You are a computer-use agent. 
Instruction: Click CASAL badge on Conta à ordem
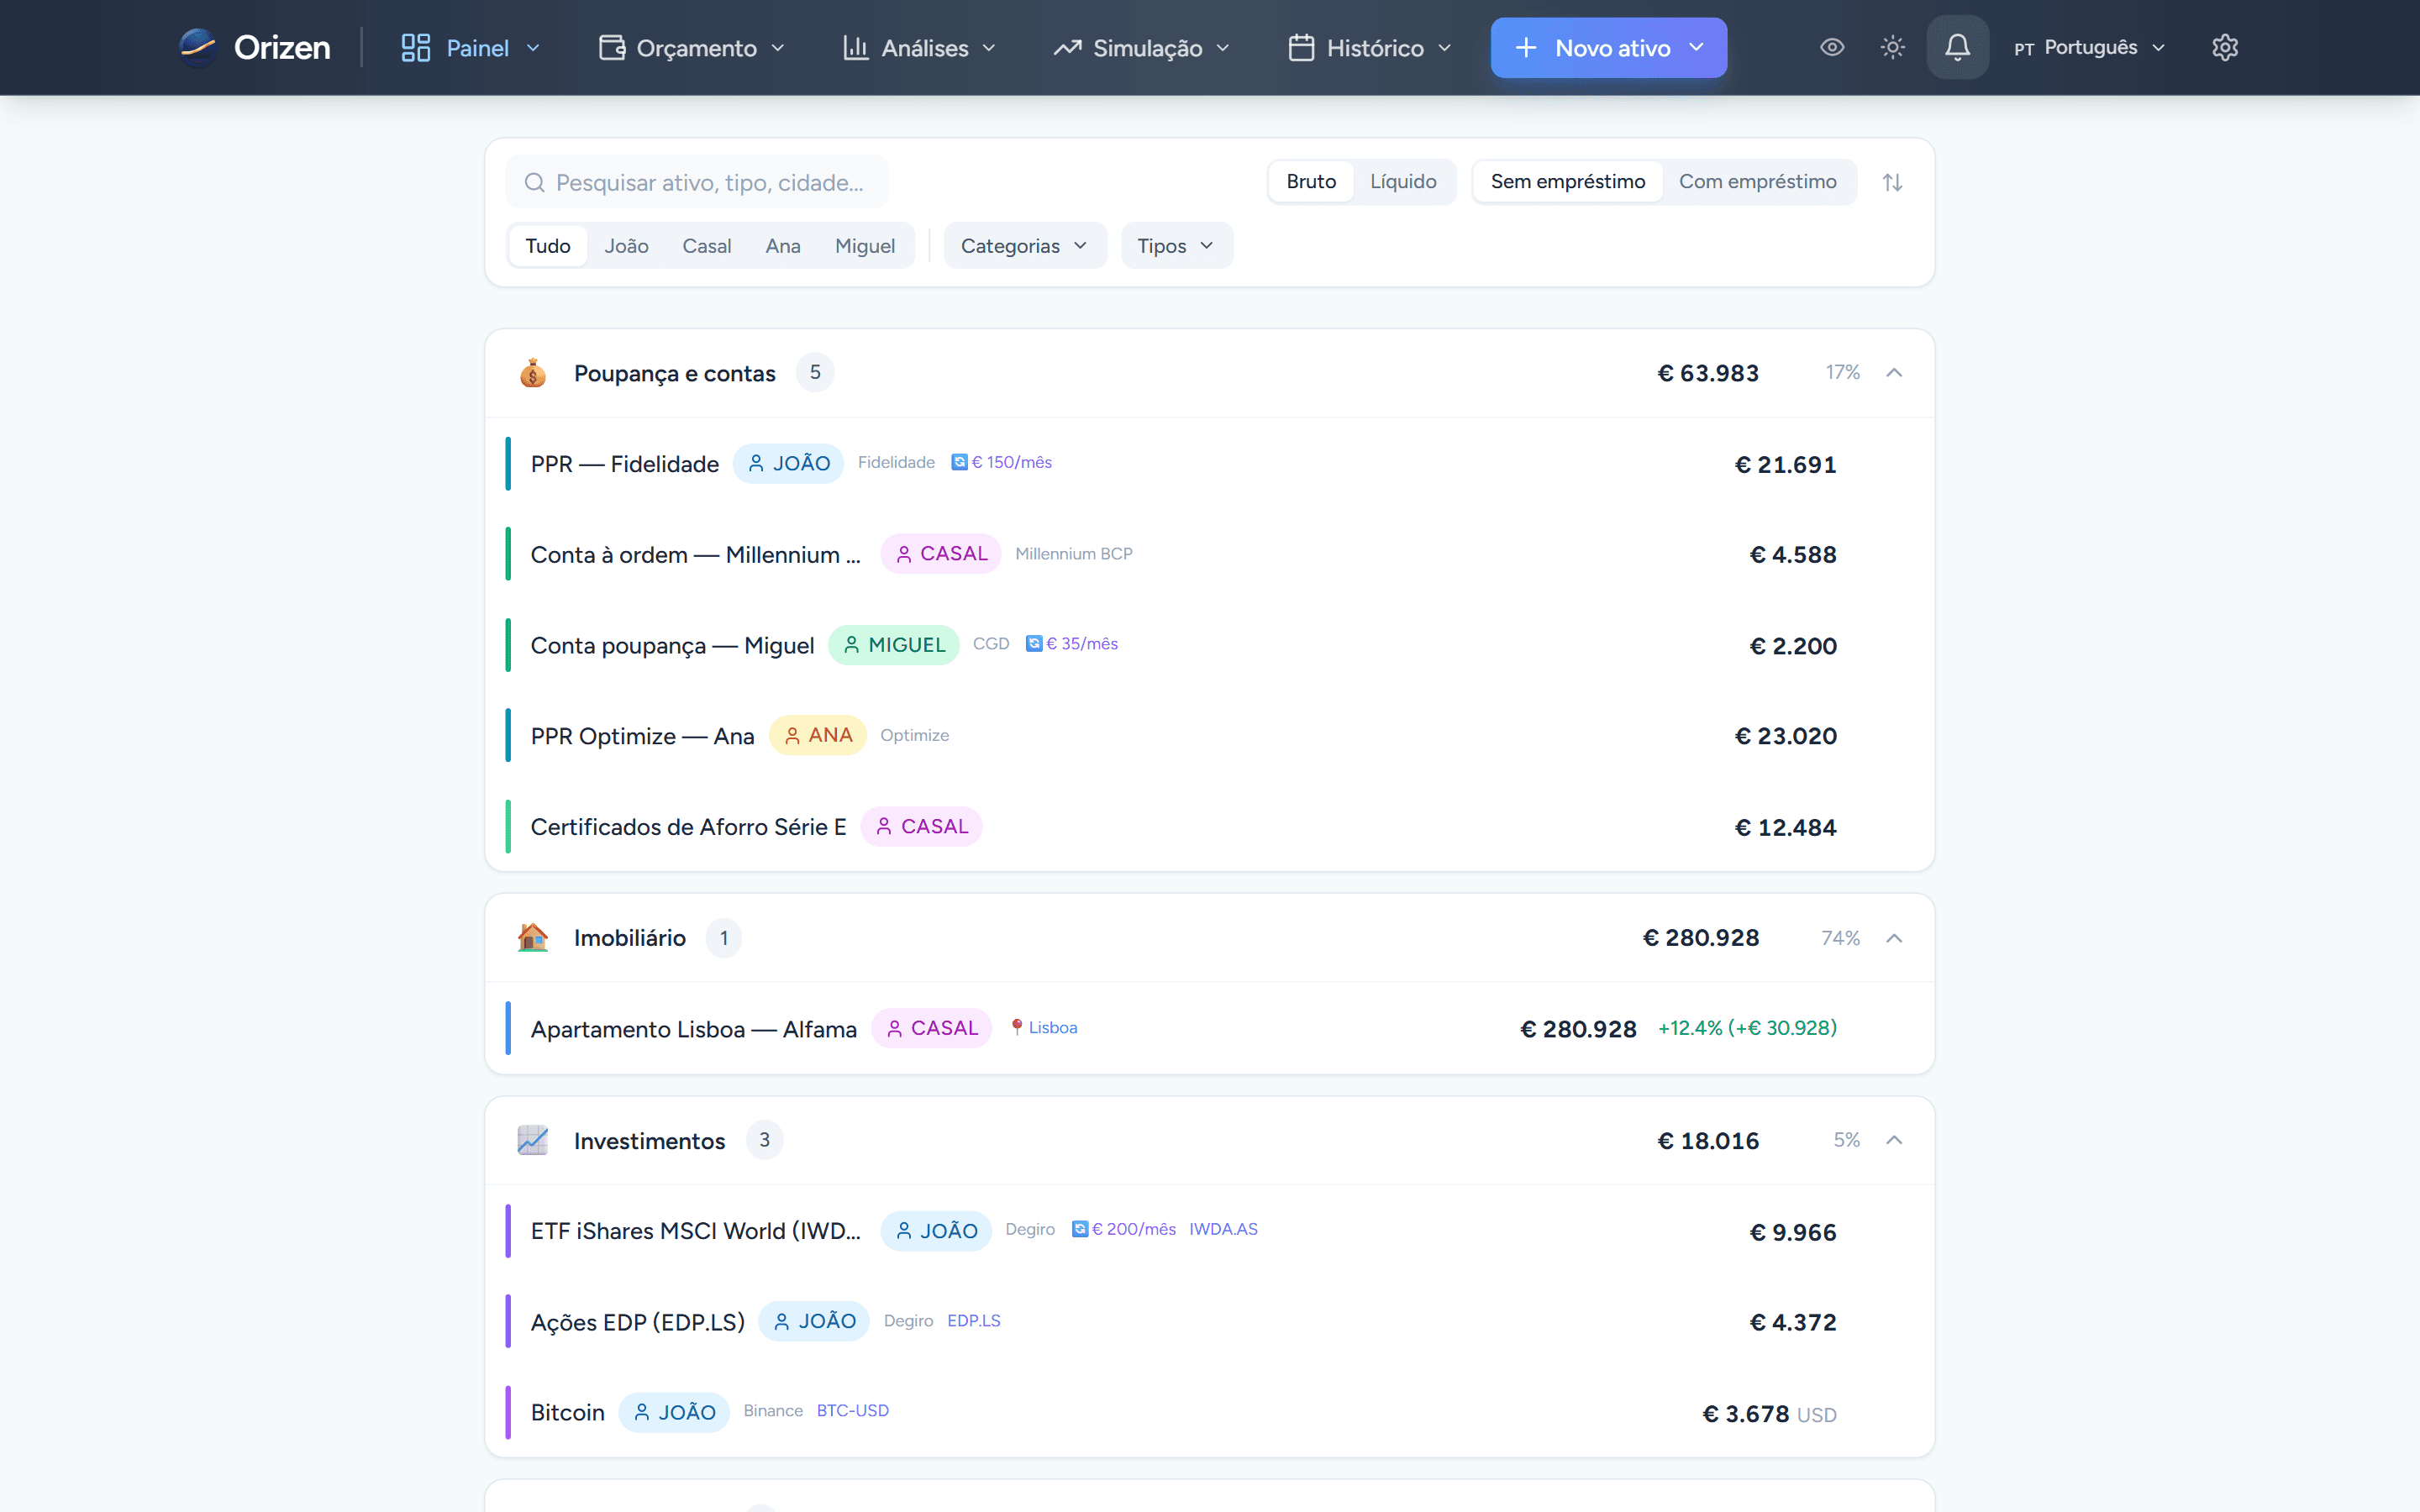(940, 554)
